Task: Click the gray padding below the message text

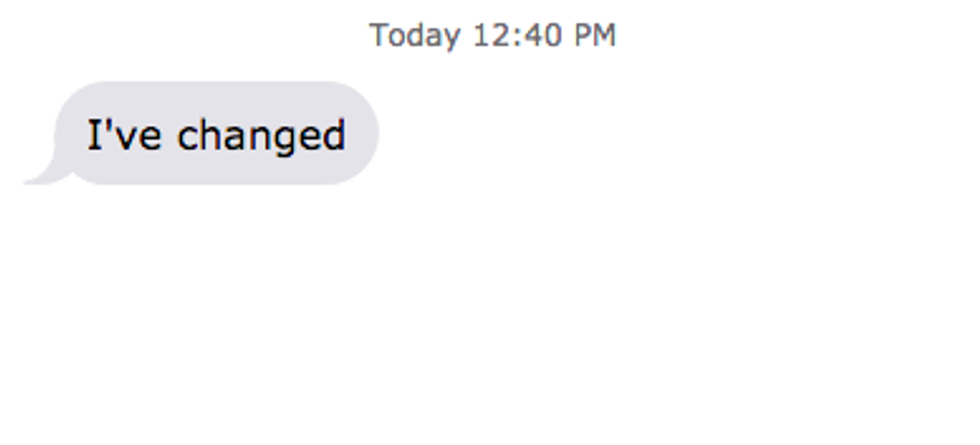Action: point(216,171)
